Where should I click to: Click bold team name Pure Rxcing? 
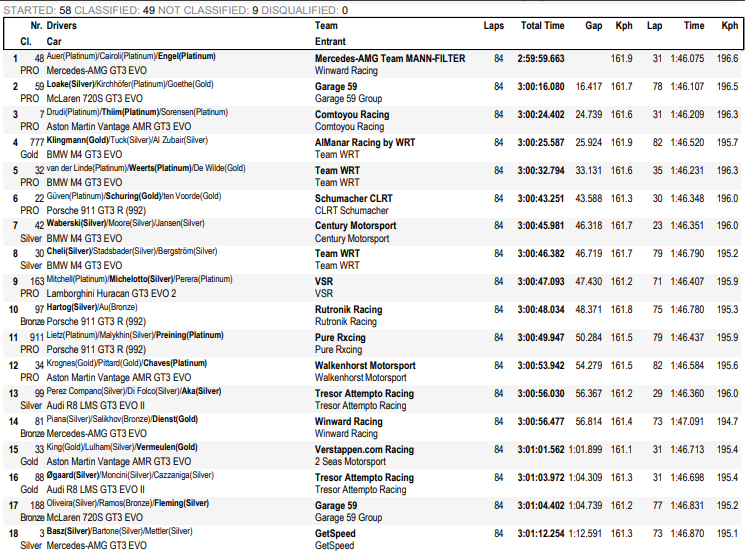coord(340,338)
